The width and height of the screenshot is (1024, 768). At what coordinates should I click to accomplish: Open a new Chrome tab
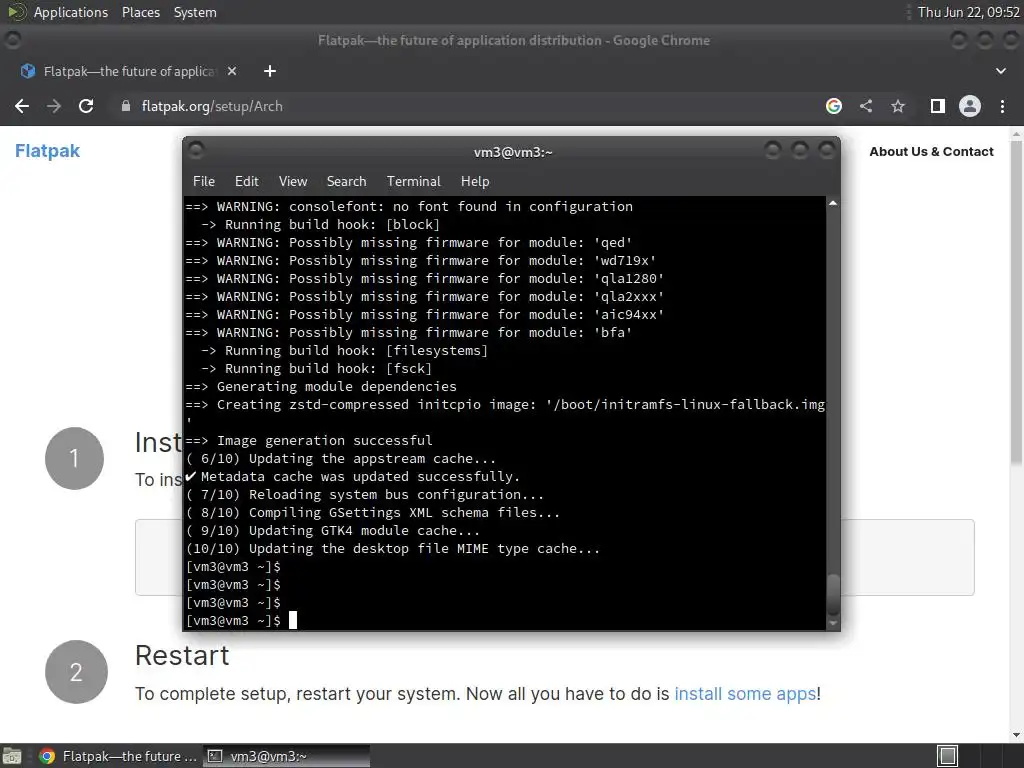tap(270, 71)
